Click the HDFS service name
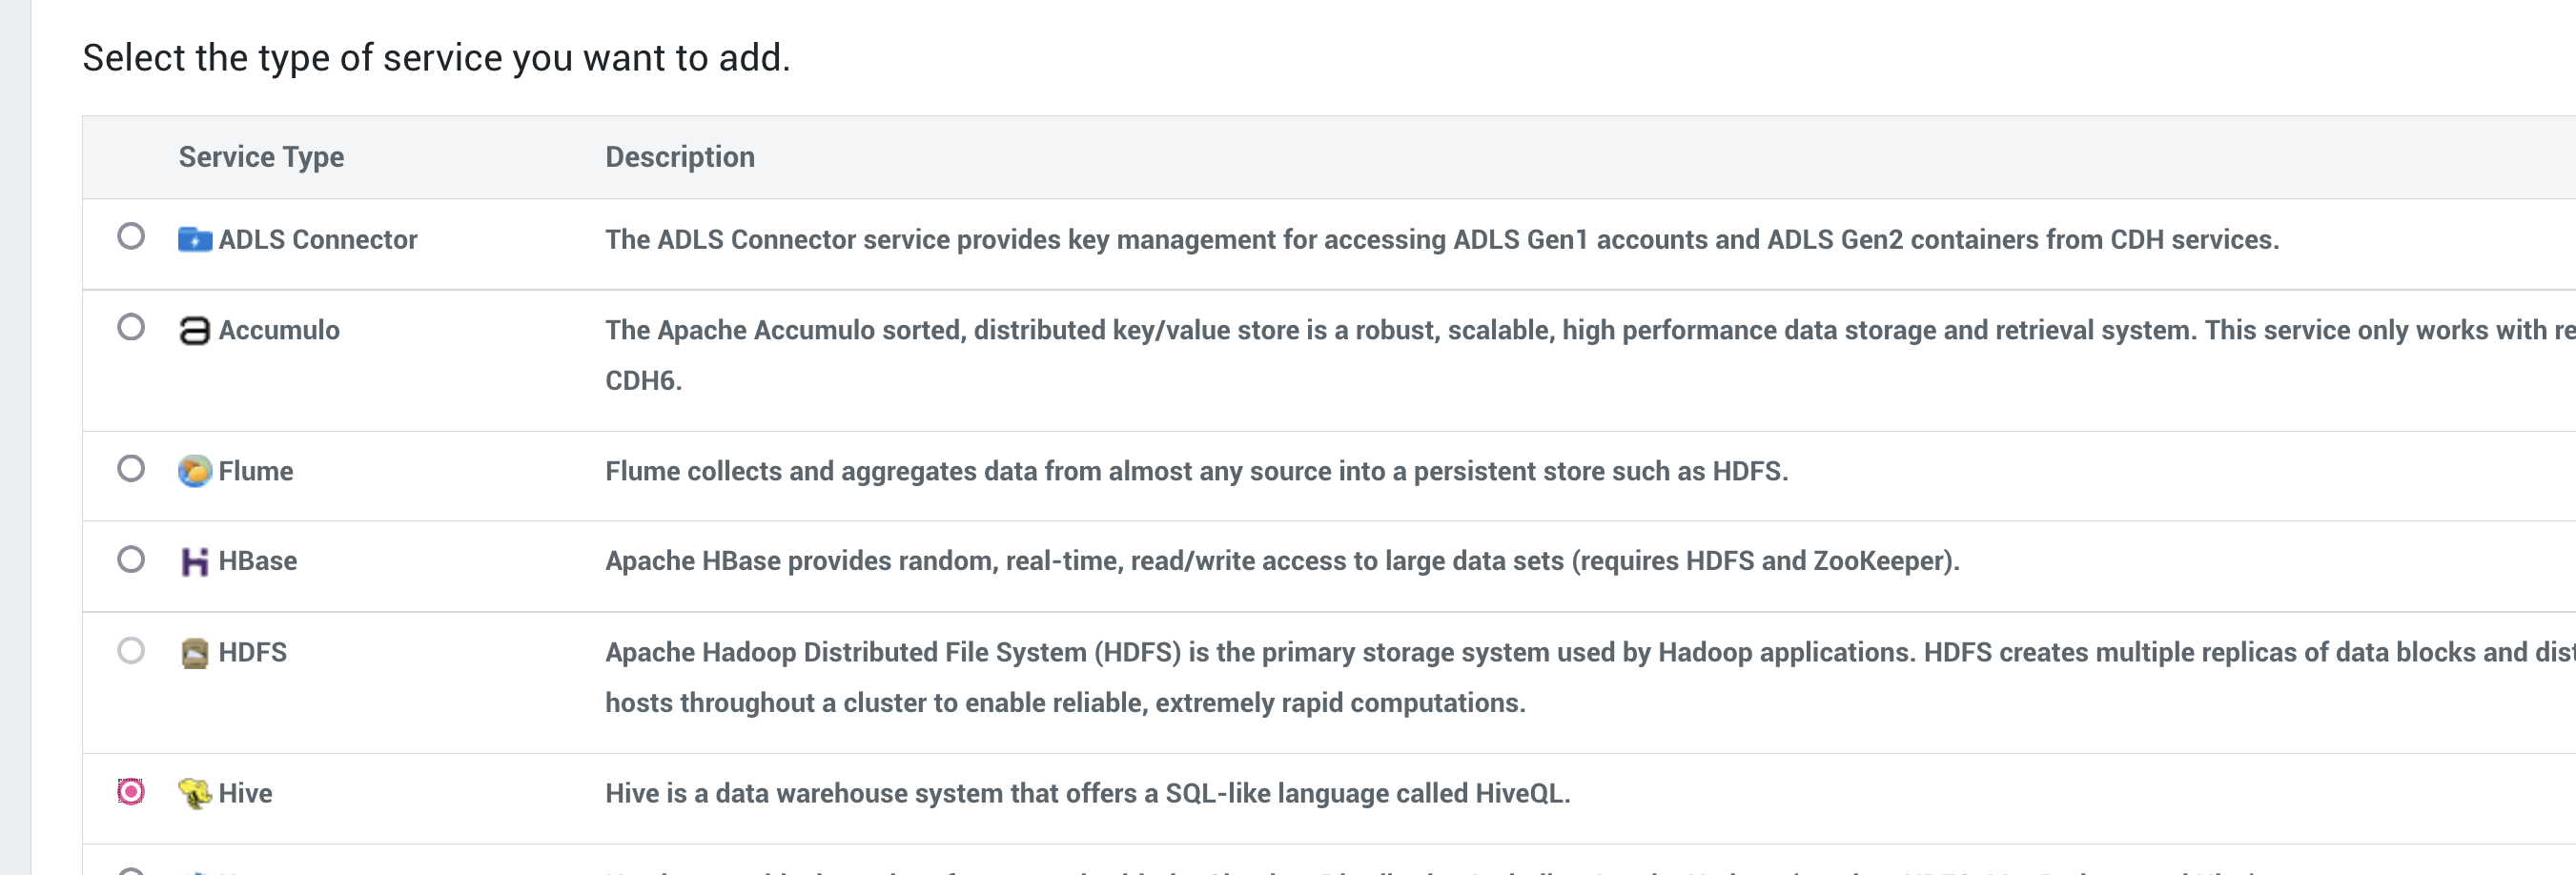 (x=253, y=653)
